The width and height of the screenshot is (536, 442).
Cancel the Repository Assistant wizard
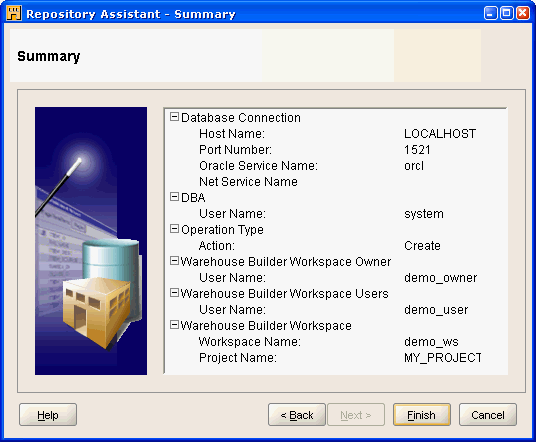[488, 415]
